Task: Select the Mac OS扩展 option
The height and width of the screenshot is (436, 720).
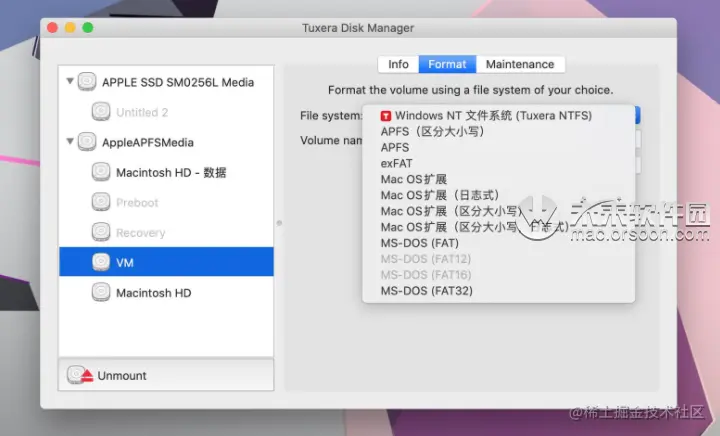Action: (x=498, y=179)
